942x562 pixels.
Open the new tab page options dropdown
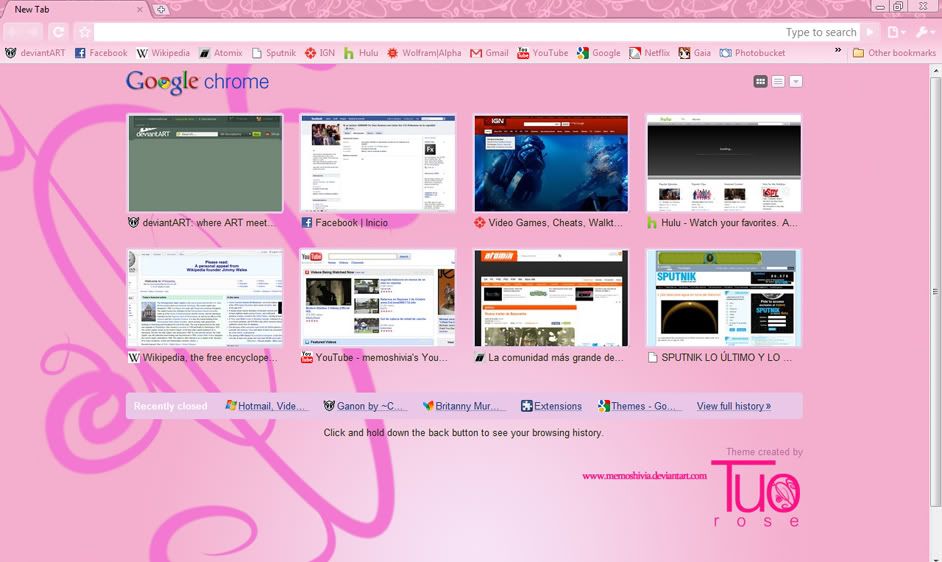[795, 81]
